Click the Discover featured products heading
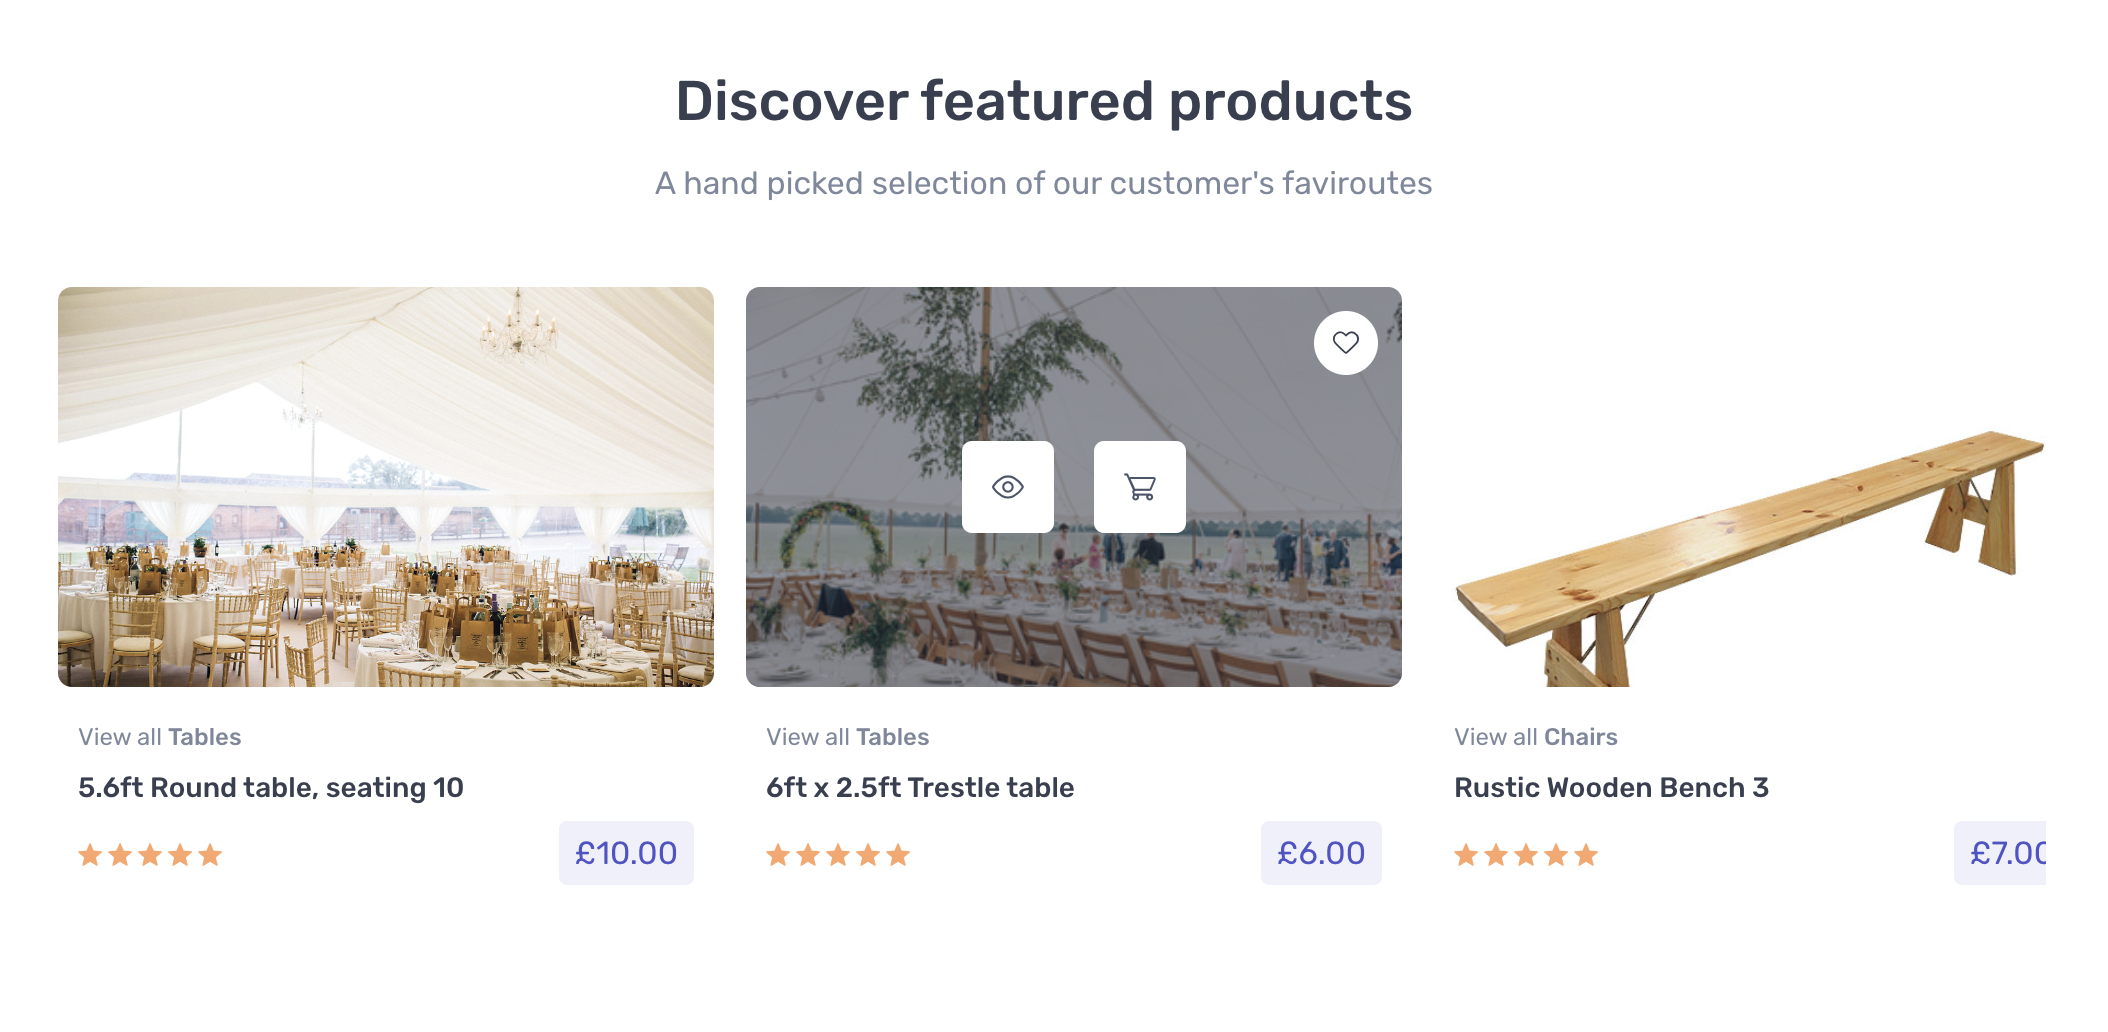 (x=1044, y=102)
